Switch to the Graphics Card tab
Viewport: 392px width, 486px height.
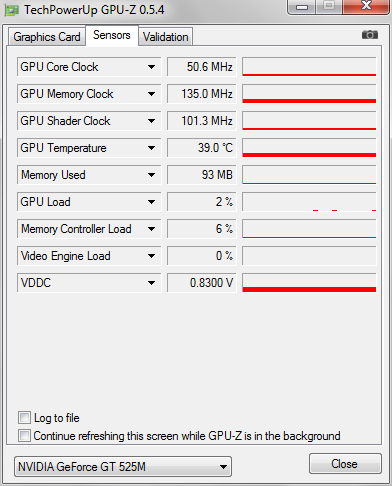[47, 37]
